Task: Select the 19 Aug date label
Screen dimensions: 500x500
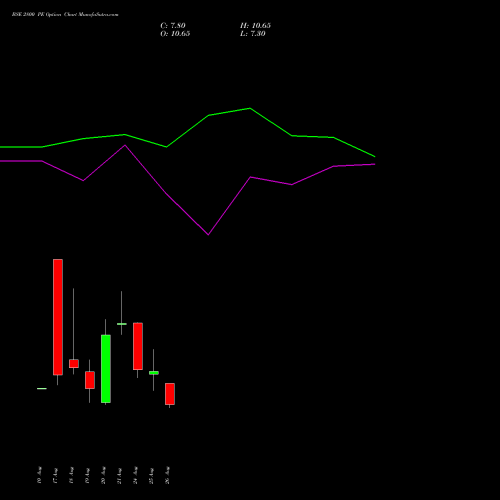Action: click(x=87, y=475)
